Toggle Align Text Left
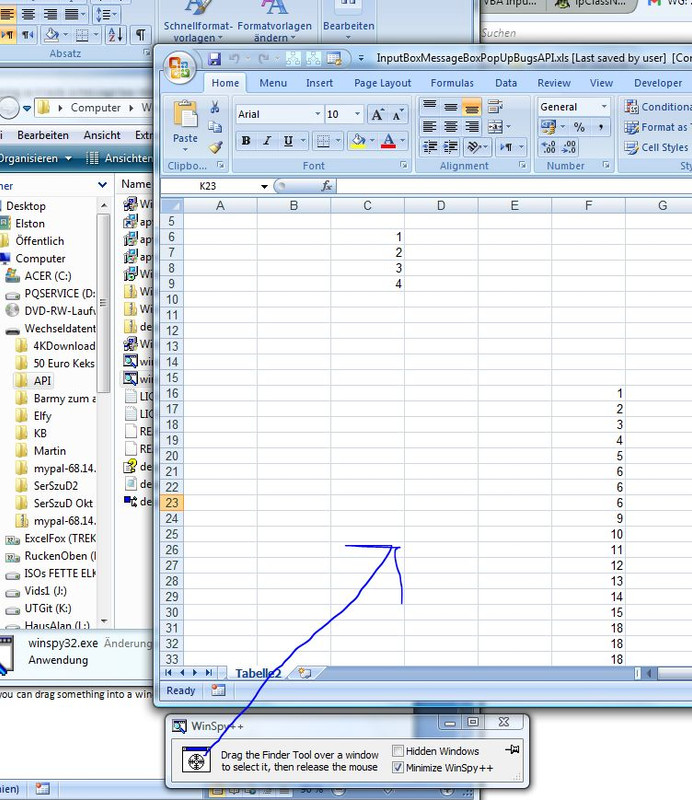 click(430, 127)
